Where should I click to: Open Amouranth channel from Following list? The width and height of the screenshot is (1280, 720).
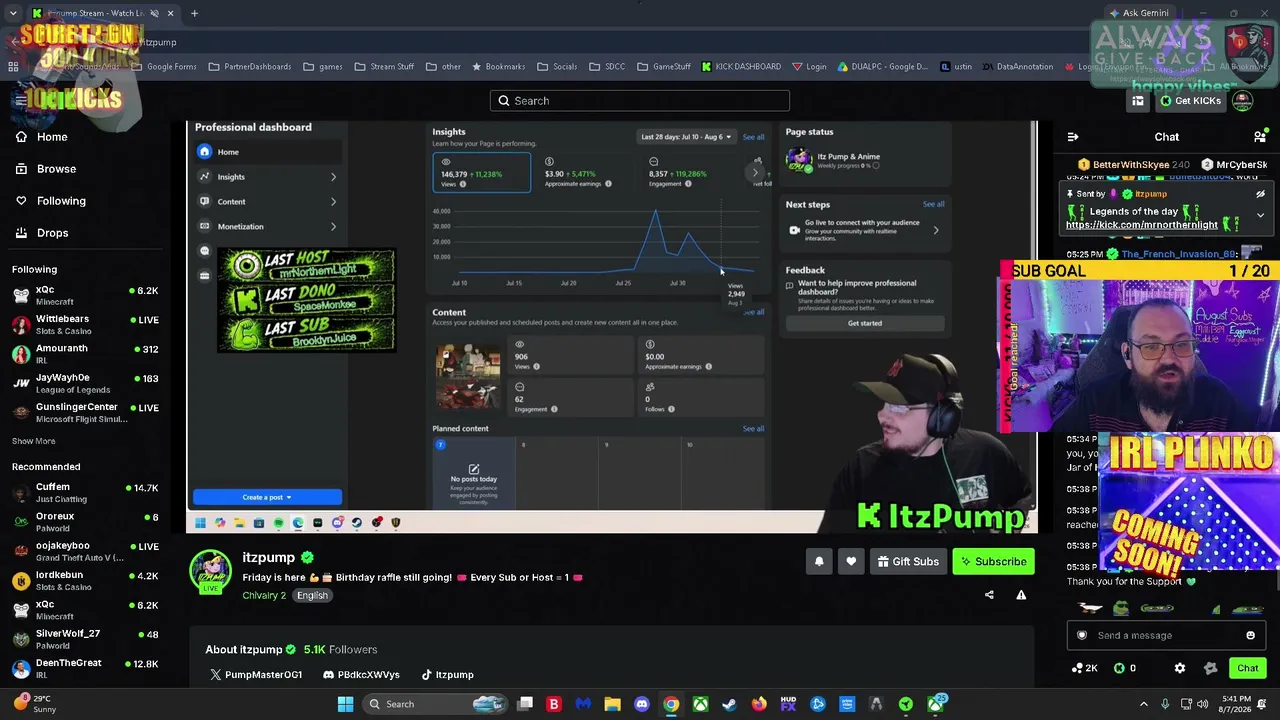[x=84, y=354]
